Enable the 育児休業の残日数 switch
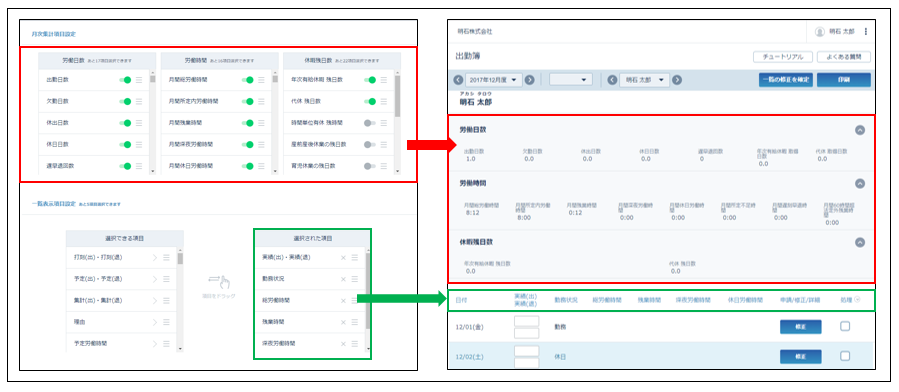This screenshot has height=392, width=899. click(370, 166)
